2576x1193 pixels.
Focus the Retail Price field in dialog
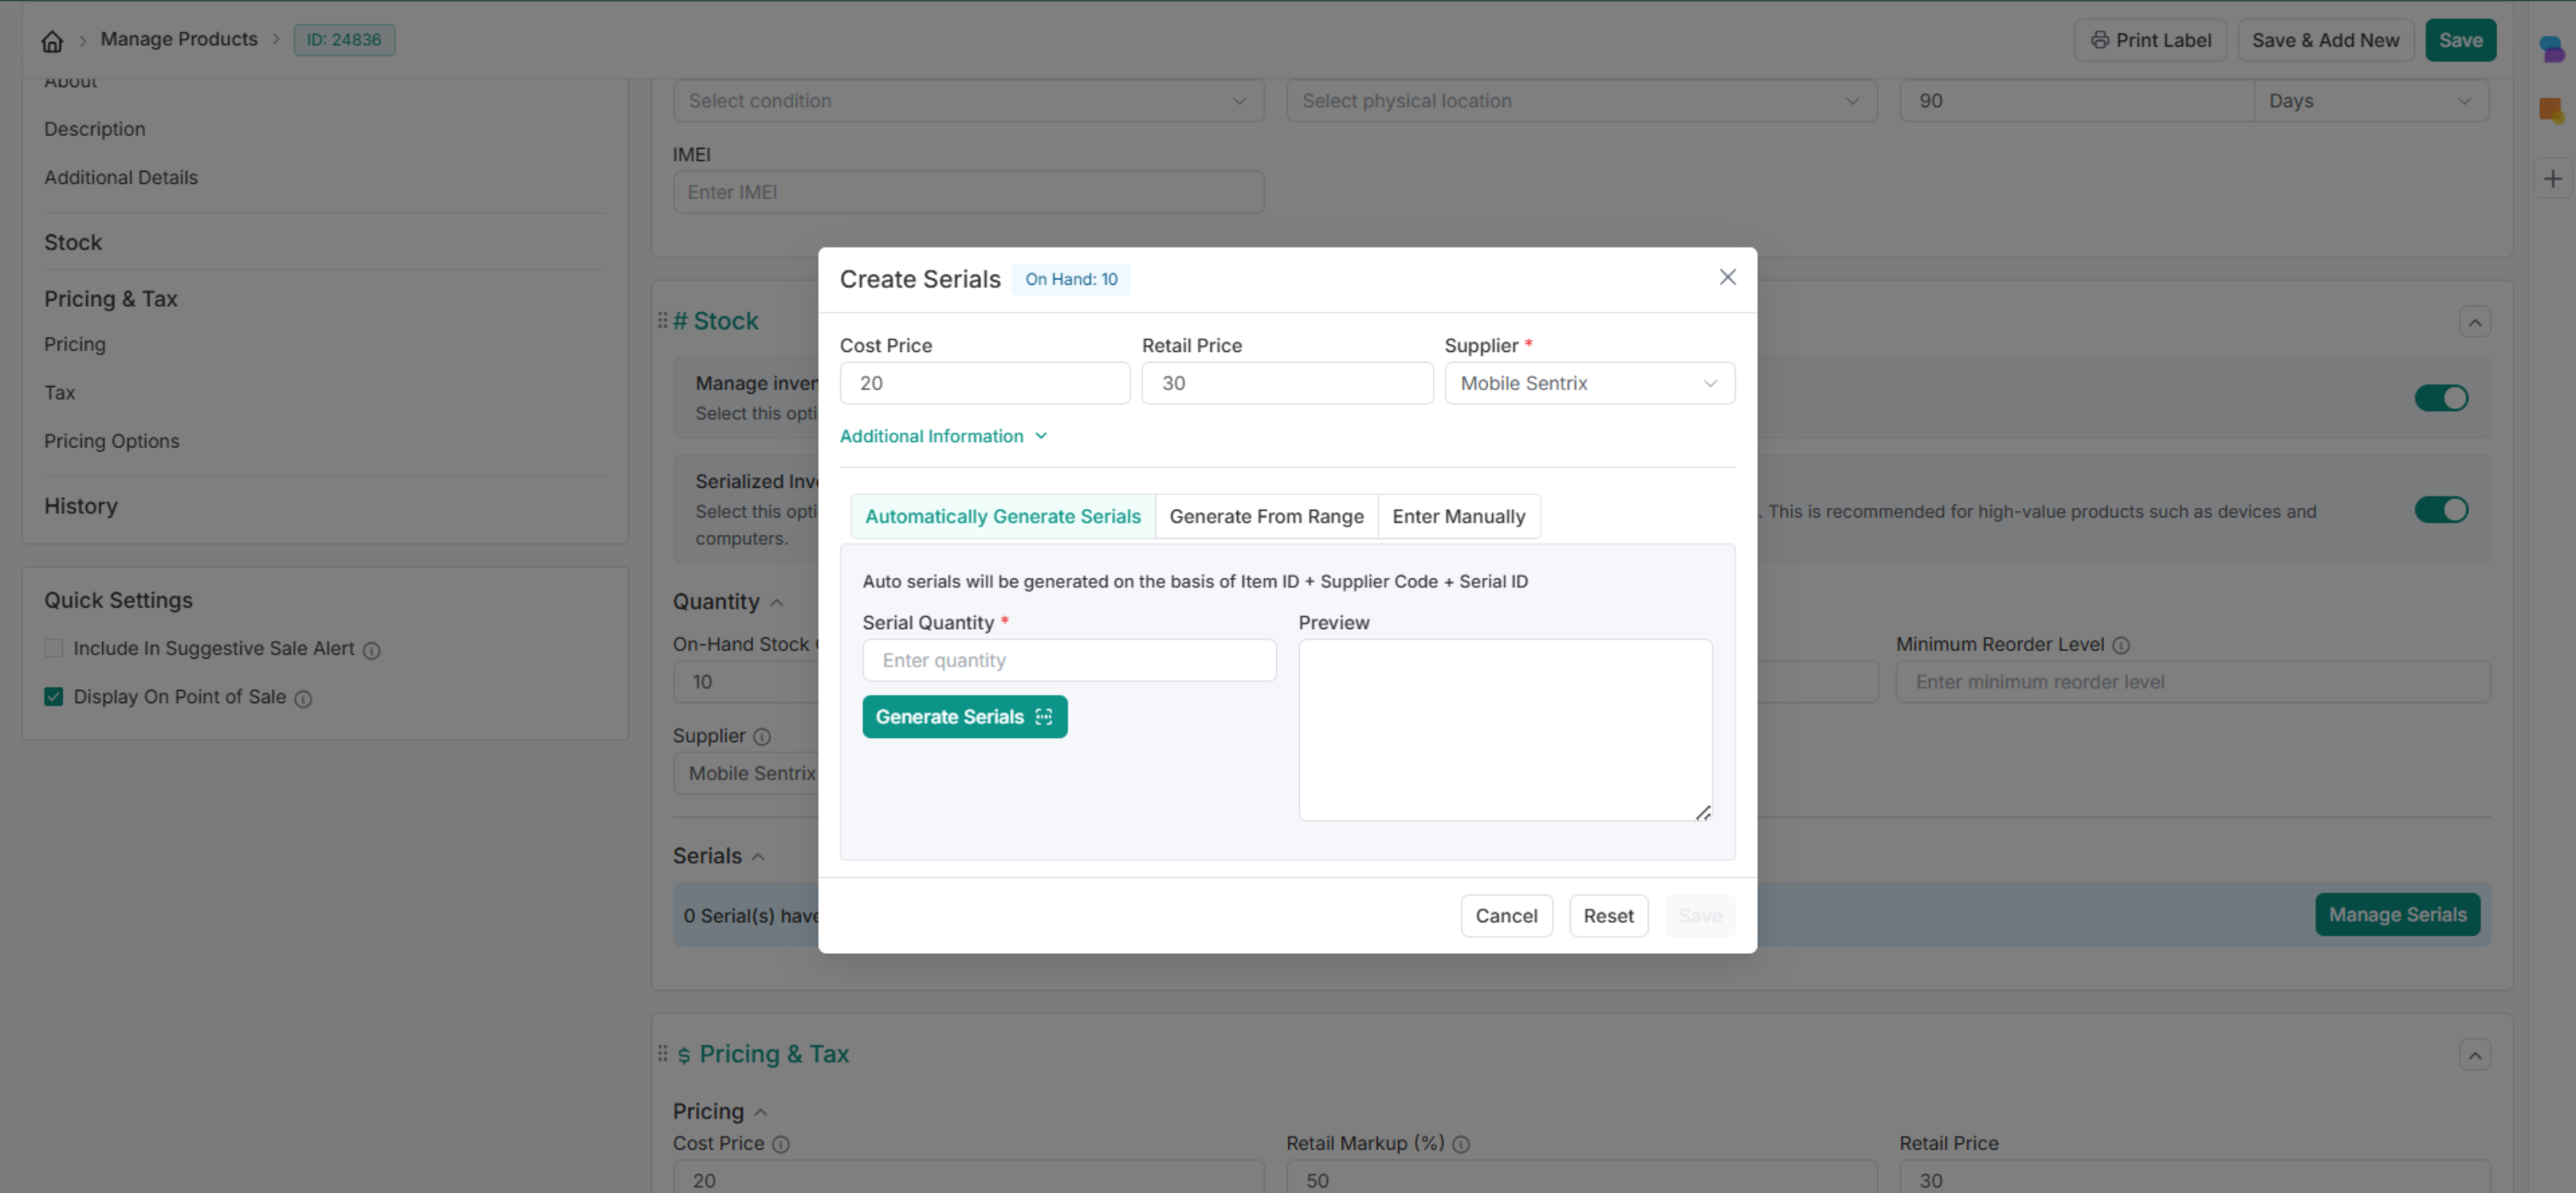click(1287, 383)
